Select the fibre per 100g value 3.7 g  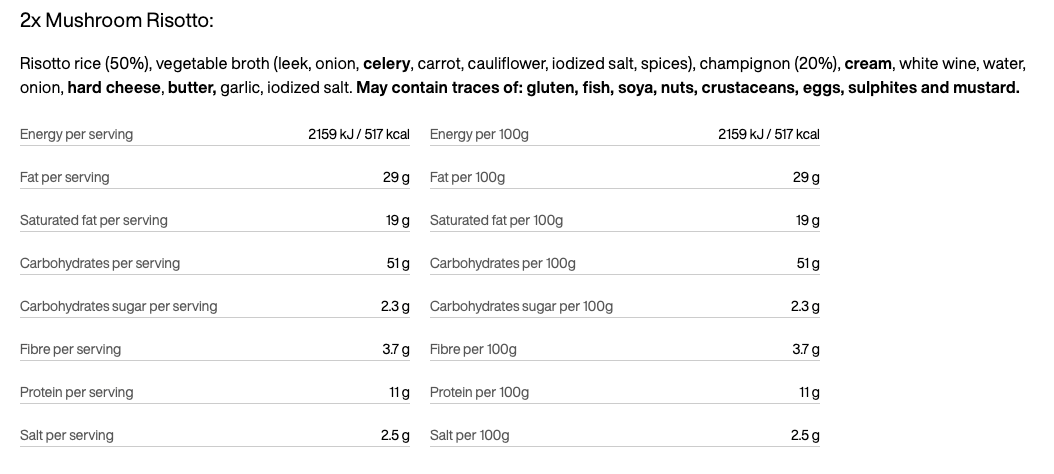[806, 349]
